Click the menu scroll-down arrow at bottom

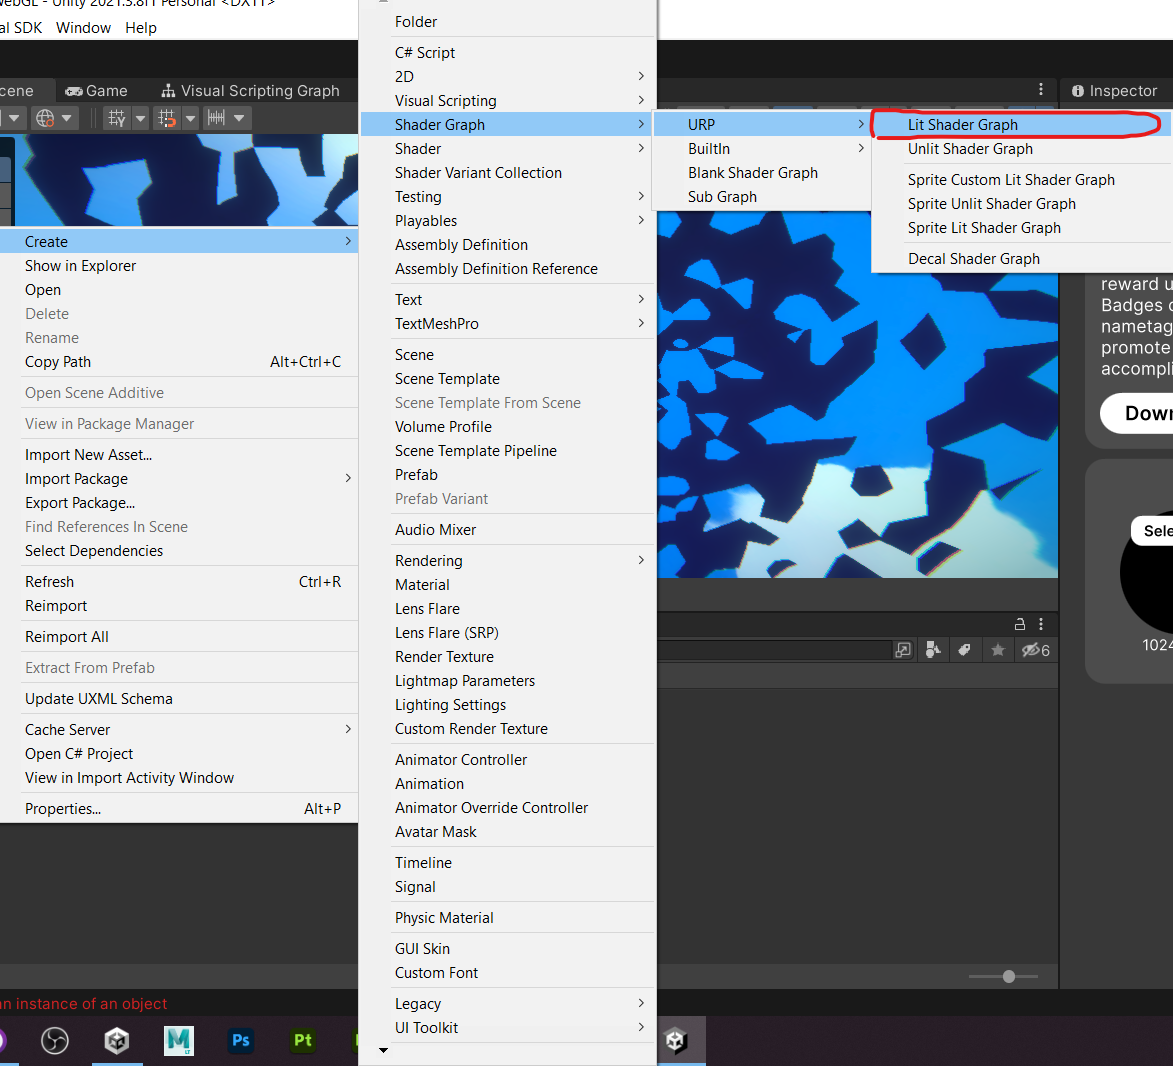pos(383,1051)
